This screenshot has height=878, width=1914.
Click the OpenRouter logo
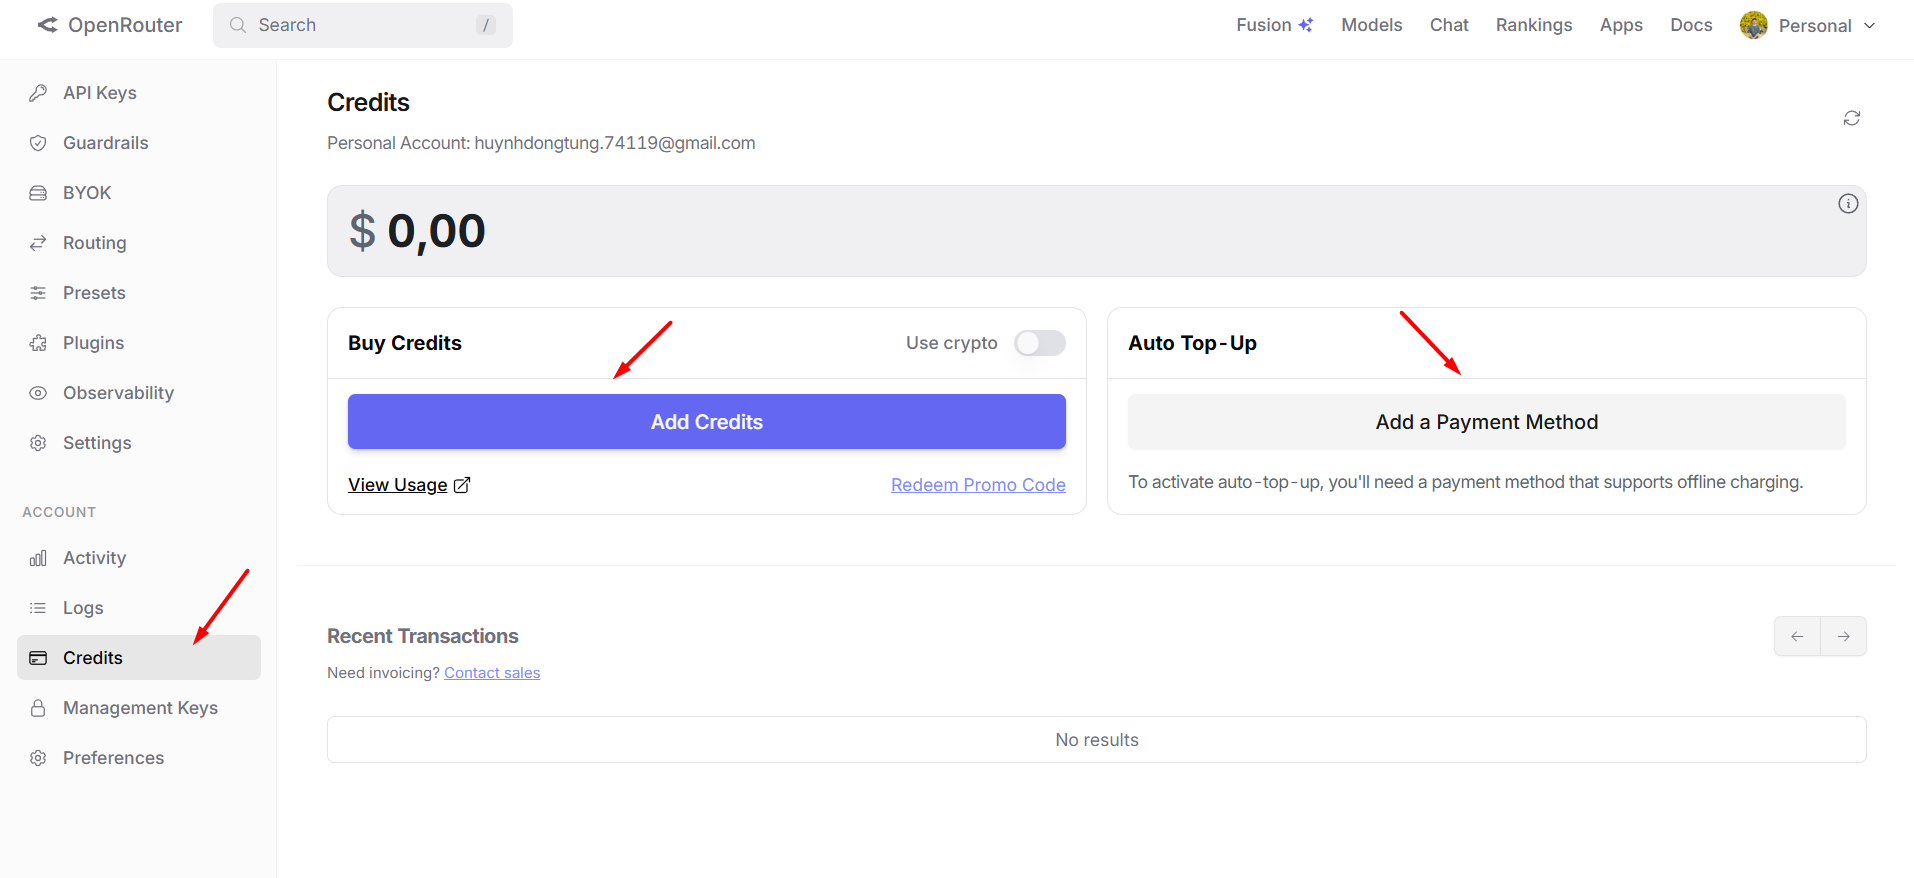point(110,25)
